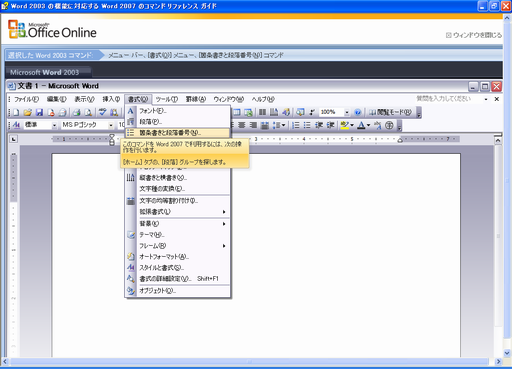This screenshot has width=512, height=369.
Task: Click the Phonetic Guide icon
Action: click(377, 125)
